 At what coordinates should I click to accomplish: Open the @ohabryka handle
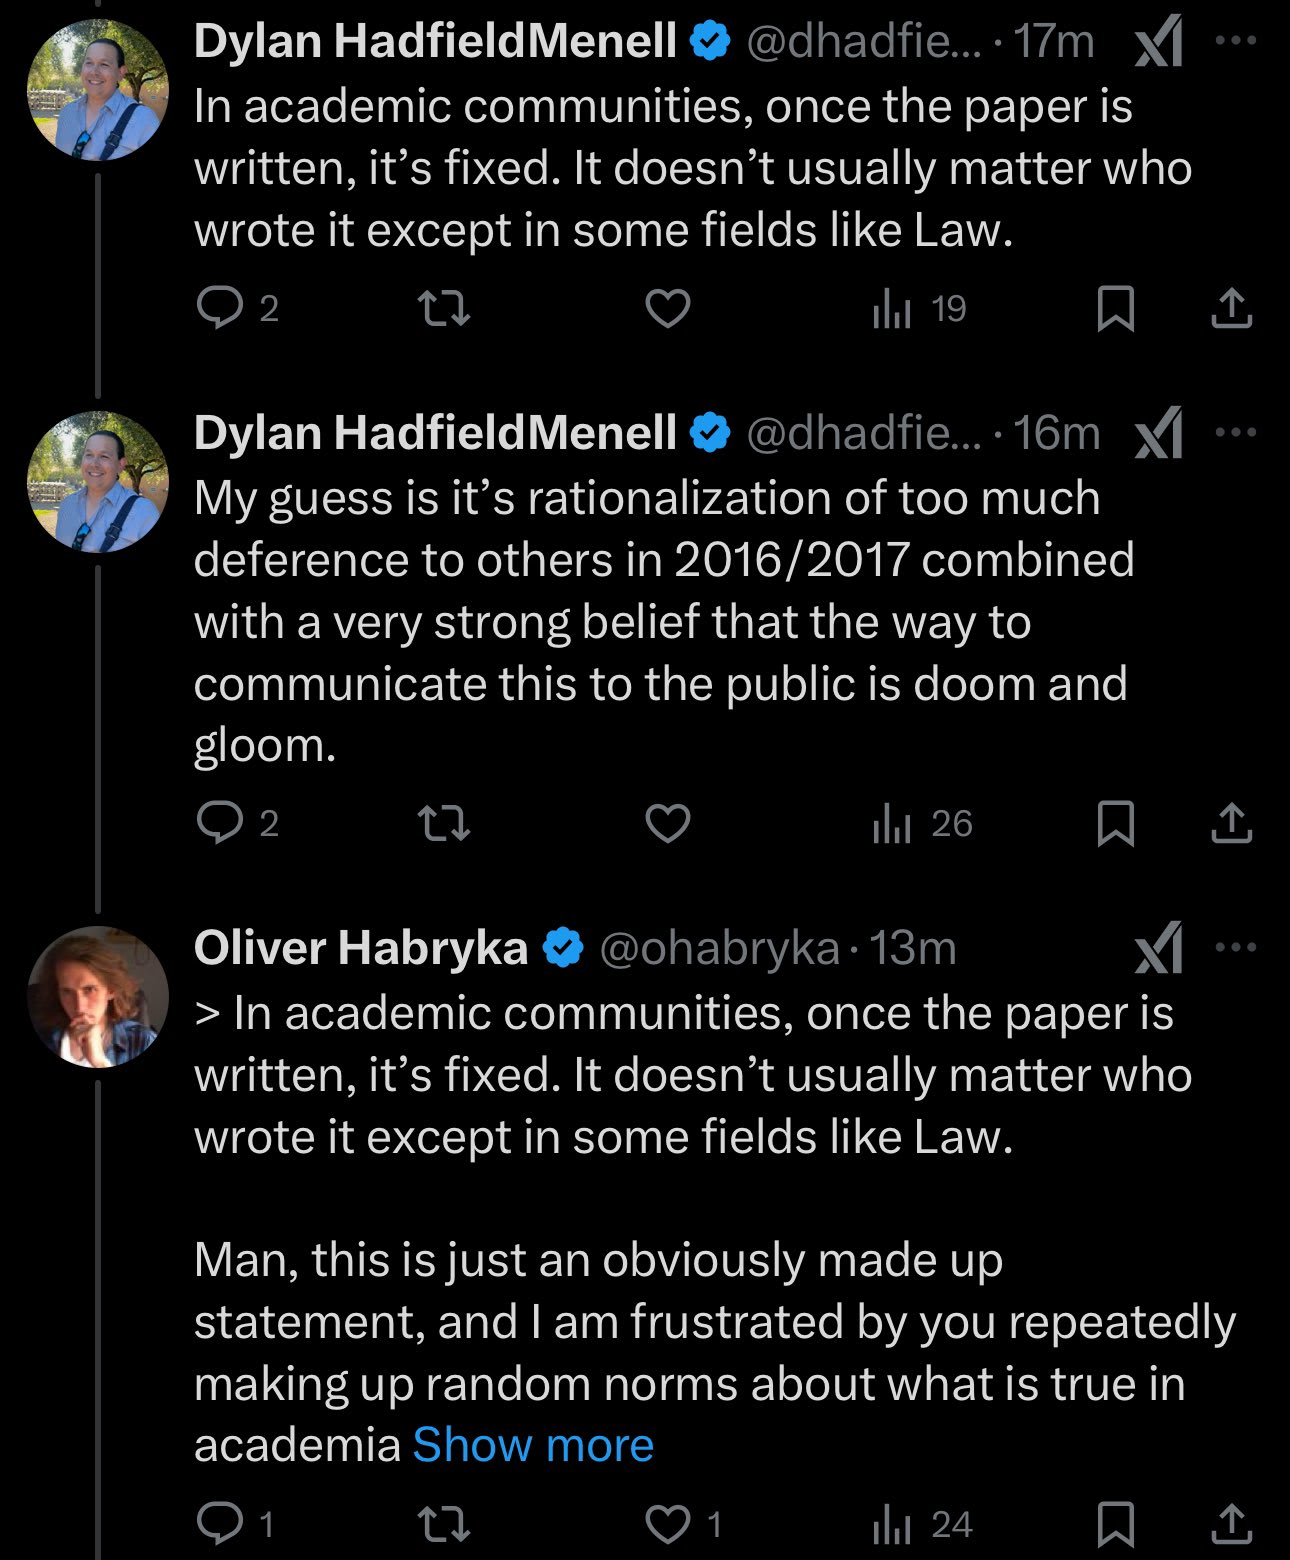tap(719, 948)
